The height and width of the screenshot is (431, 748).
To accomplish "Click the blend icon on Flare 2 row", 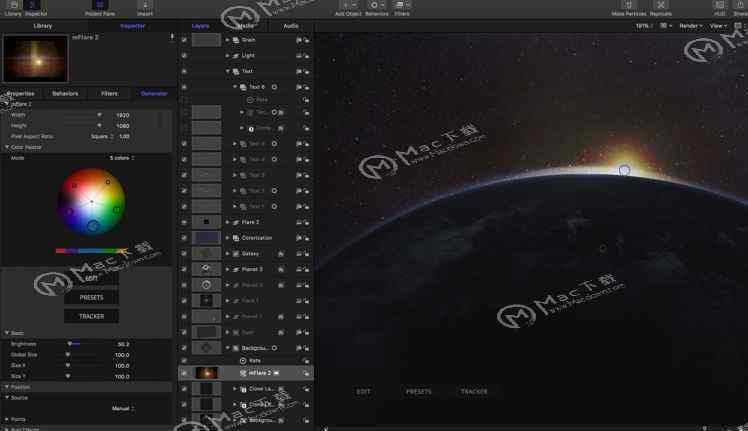I will [x=299, y=222].
